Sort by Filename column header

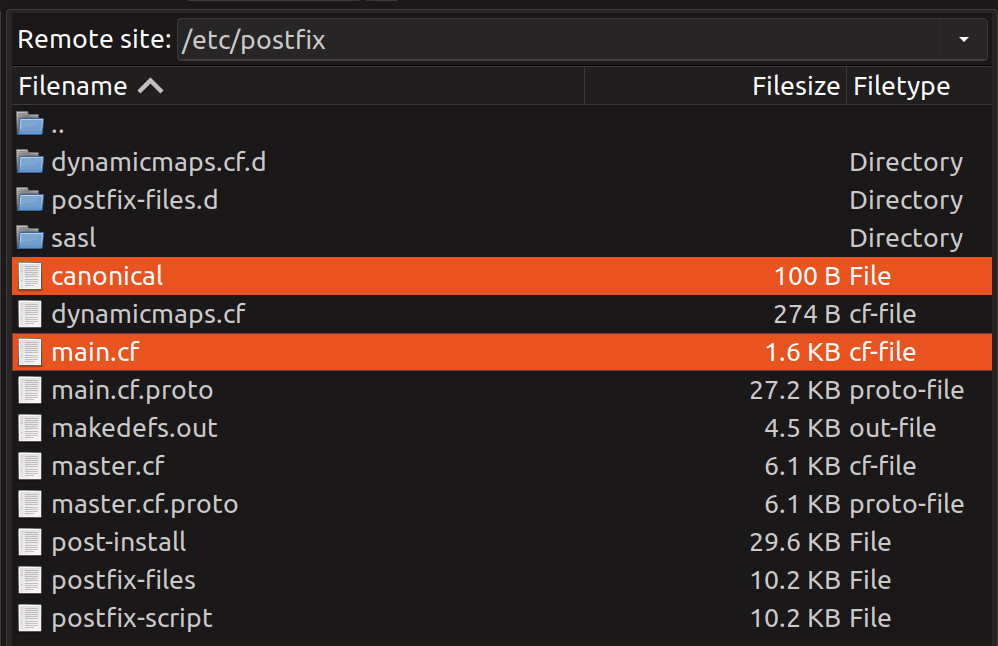298,86
